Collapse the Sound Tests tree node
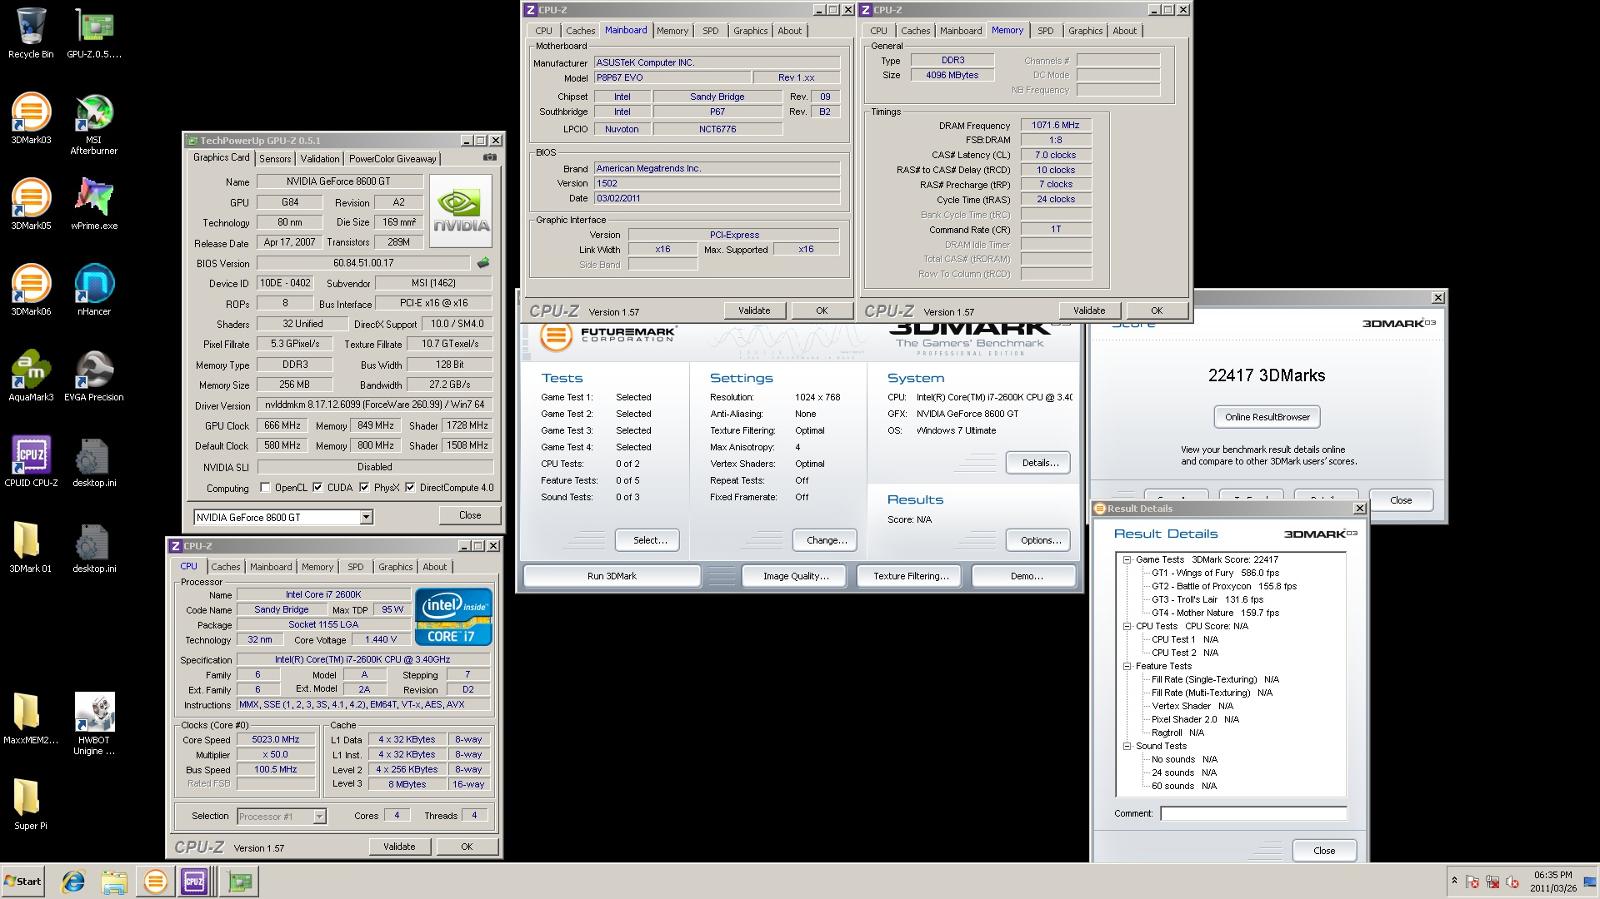Screen dimensions: 1600x899 1127,746
